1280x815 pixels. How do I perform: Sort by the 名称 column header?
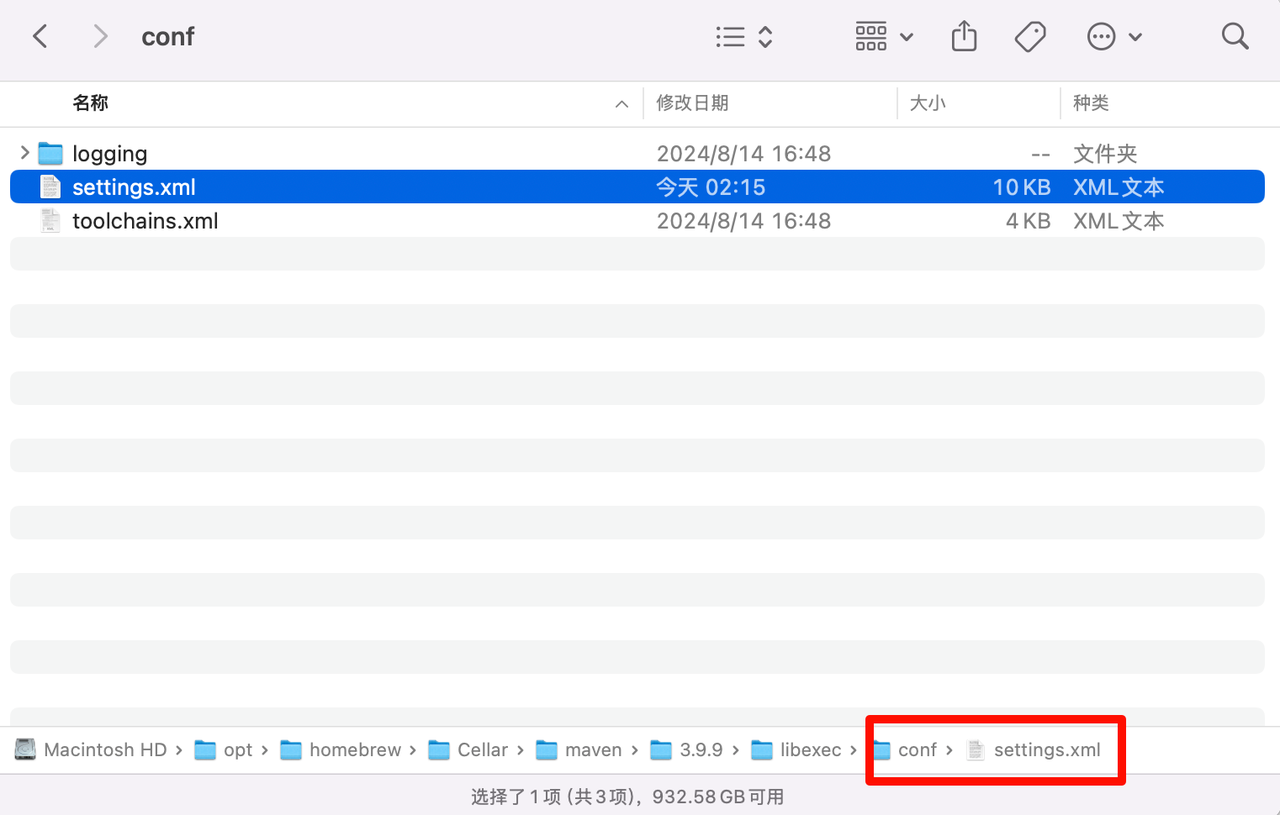pyautogui.click(x=90, y=103)
